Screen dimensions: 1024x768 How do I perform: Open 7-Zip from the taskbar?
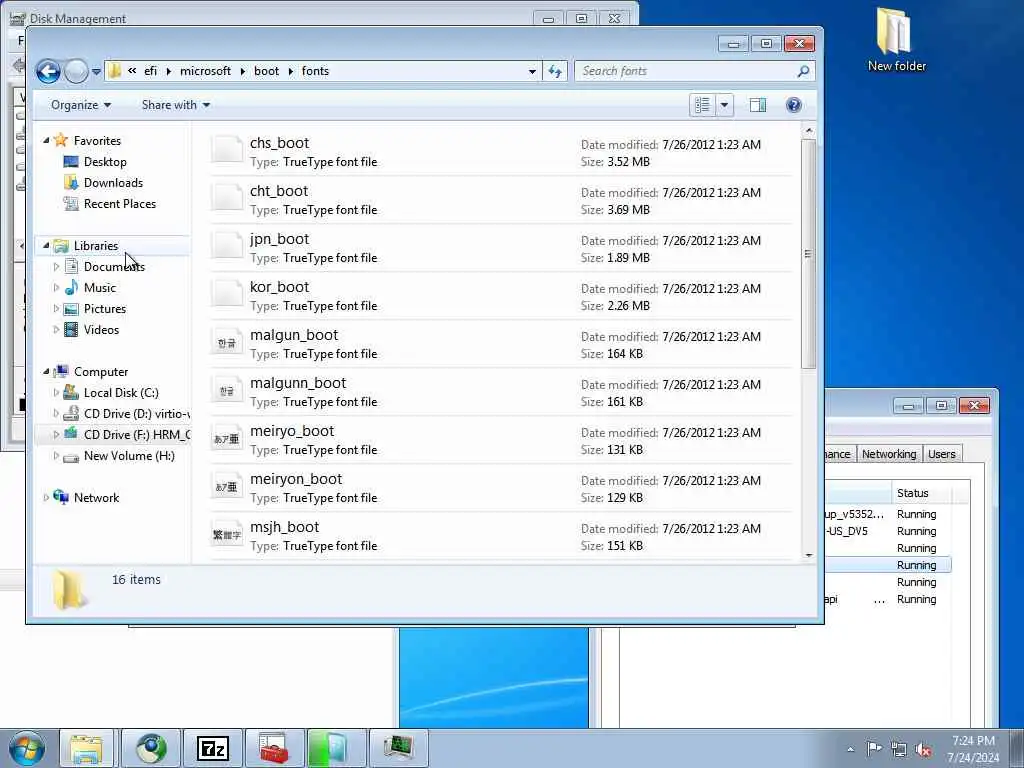coord(212,748)
